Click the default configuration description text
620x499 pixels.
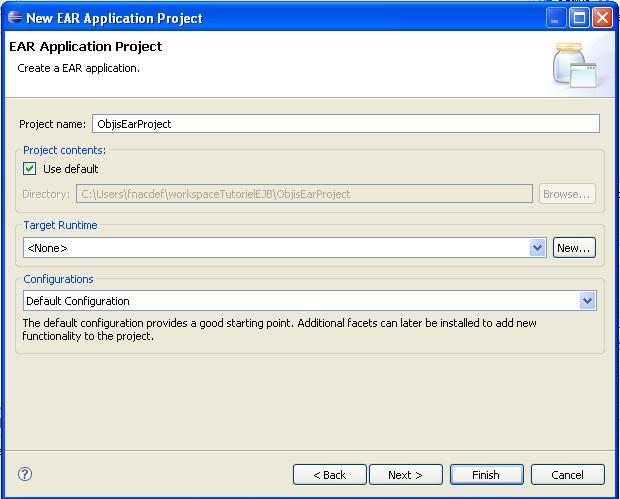click(279, 329)
